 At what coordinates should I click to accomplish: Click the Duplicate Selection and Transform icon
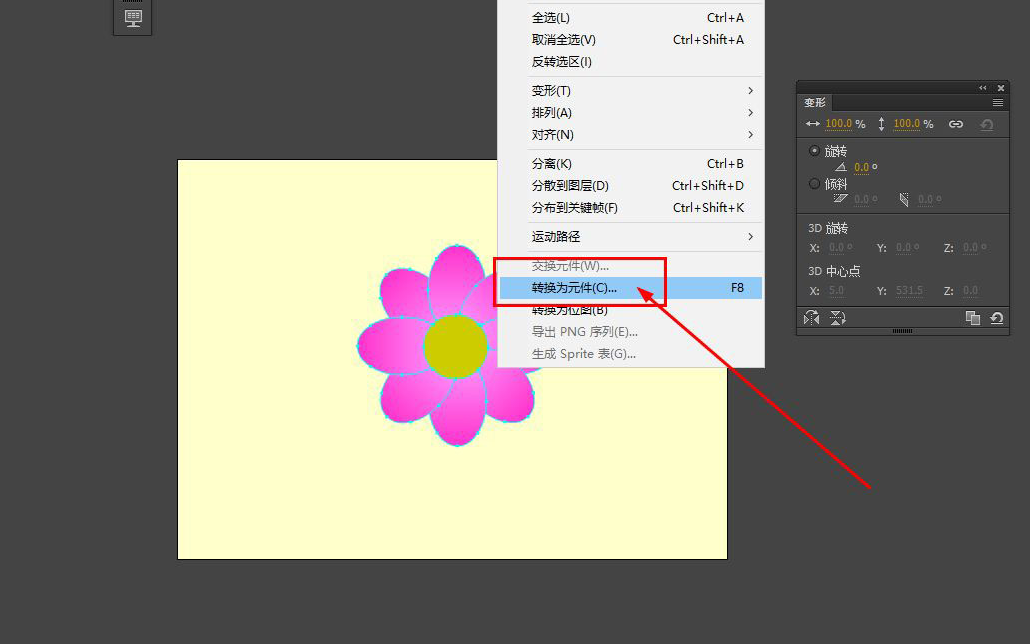coord(974,318)
